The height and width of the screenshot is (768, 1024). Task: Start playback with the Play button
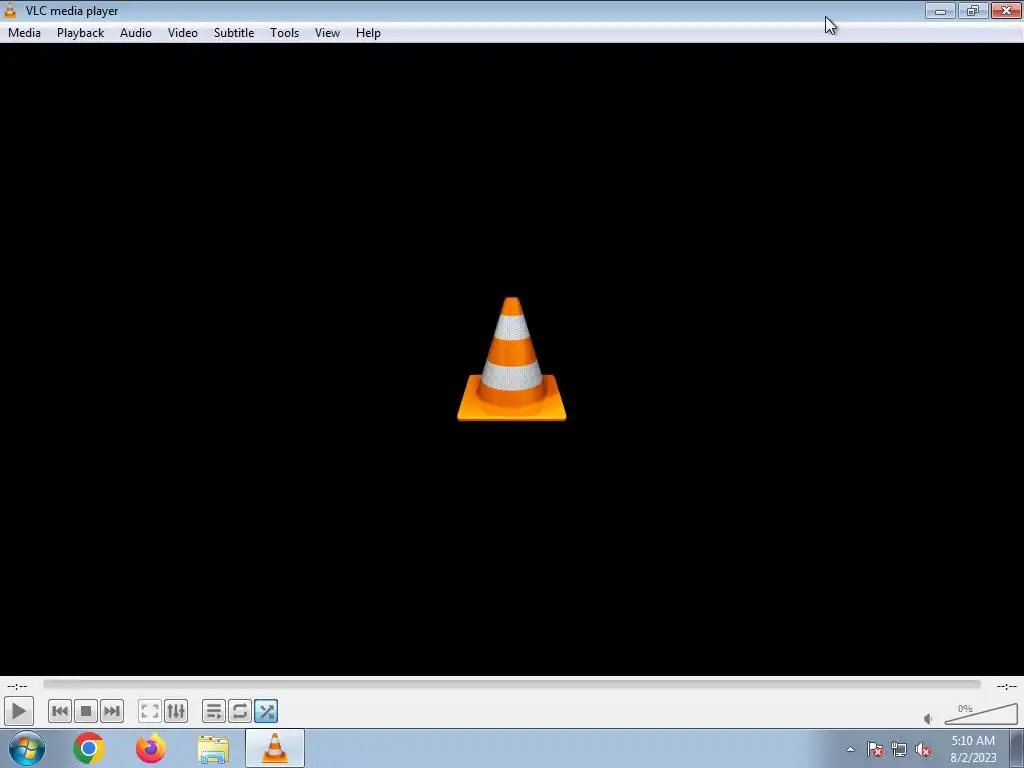18,711
